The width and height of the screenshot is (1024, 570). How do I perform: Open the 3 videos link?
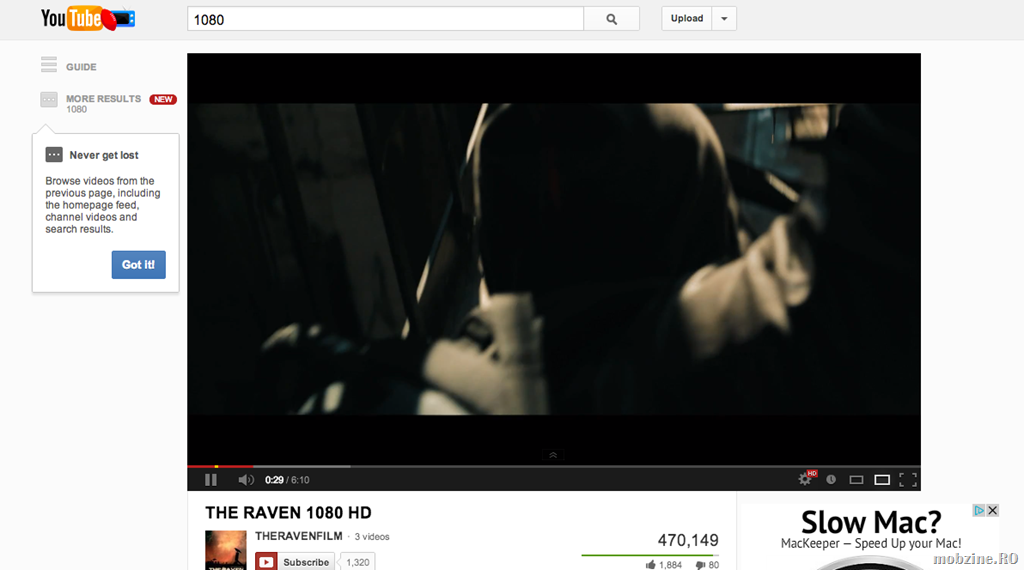[372, 537]
